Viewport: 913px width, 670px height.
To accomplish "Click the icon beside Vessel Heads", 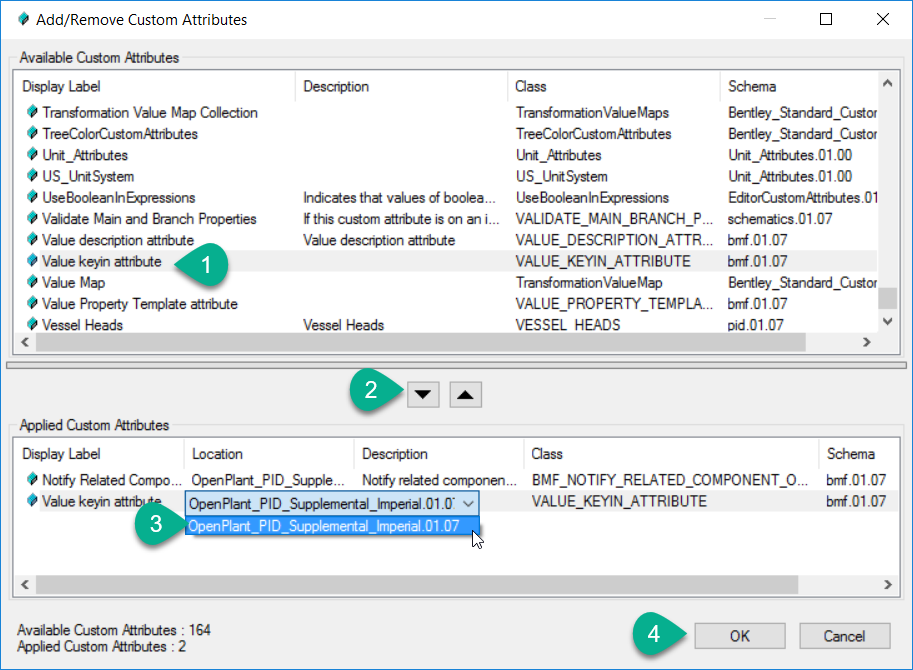I will tap(32, 325).
